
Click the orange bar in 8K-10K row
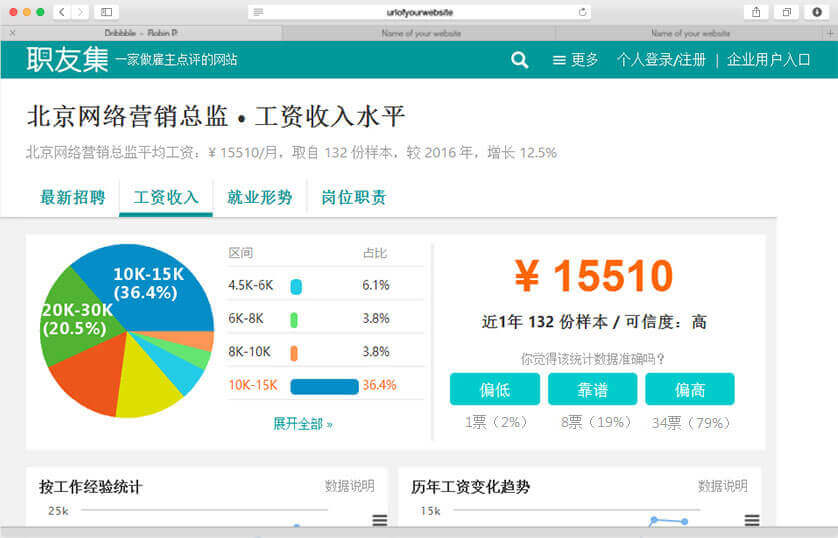click(294, 353)
